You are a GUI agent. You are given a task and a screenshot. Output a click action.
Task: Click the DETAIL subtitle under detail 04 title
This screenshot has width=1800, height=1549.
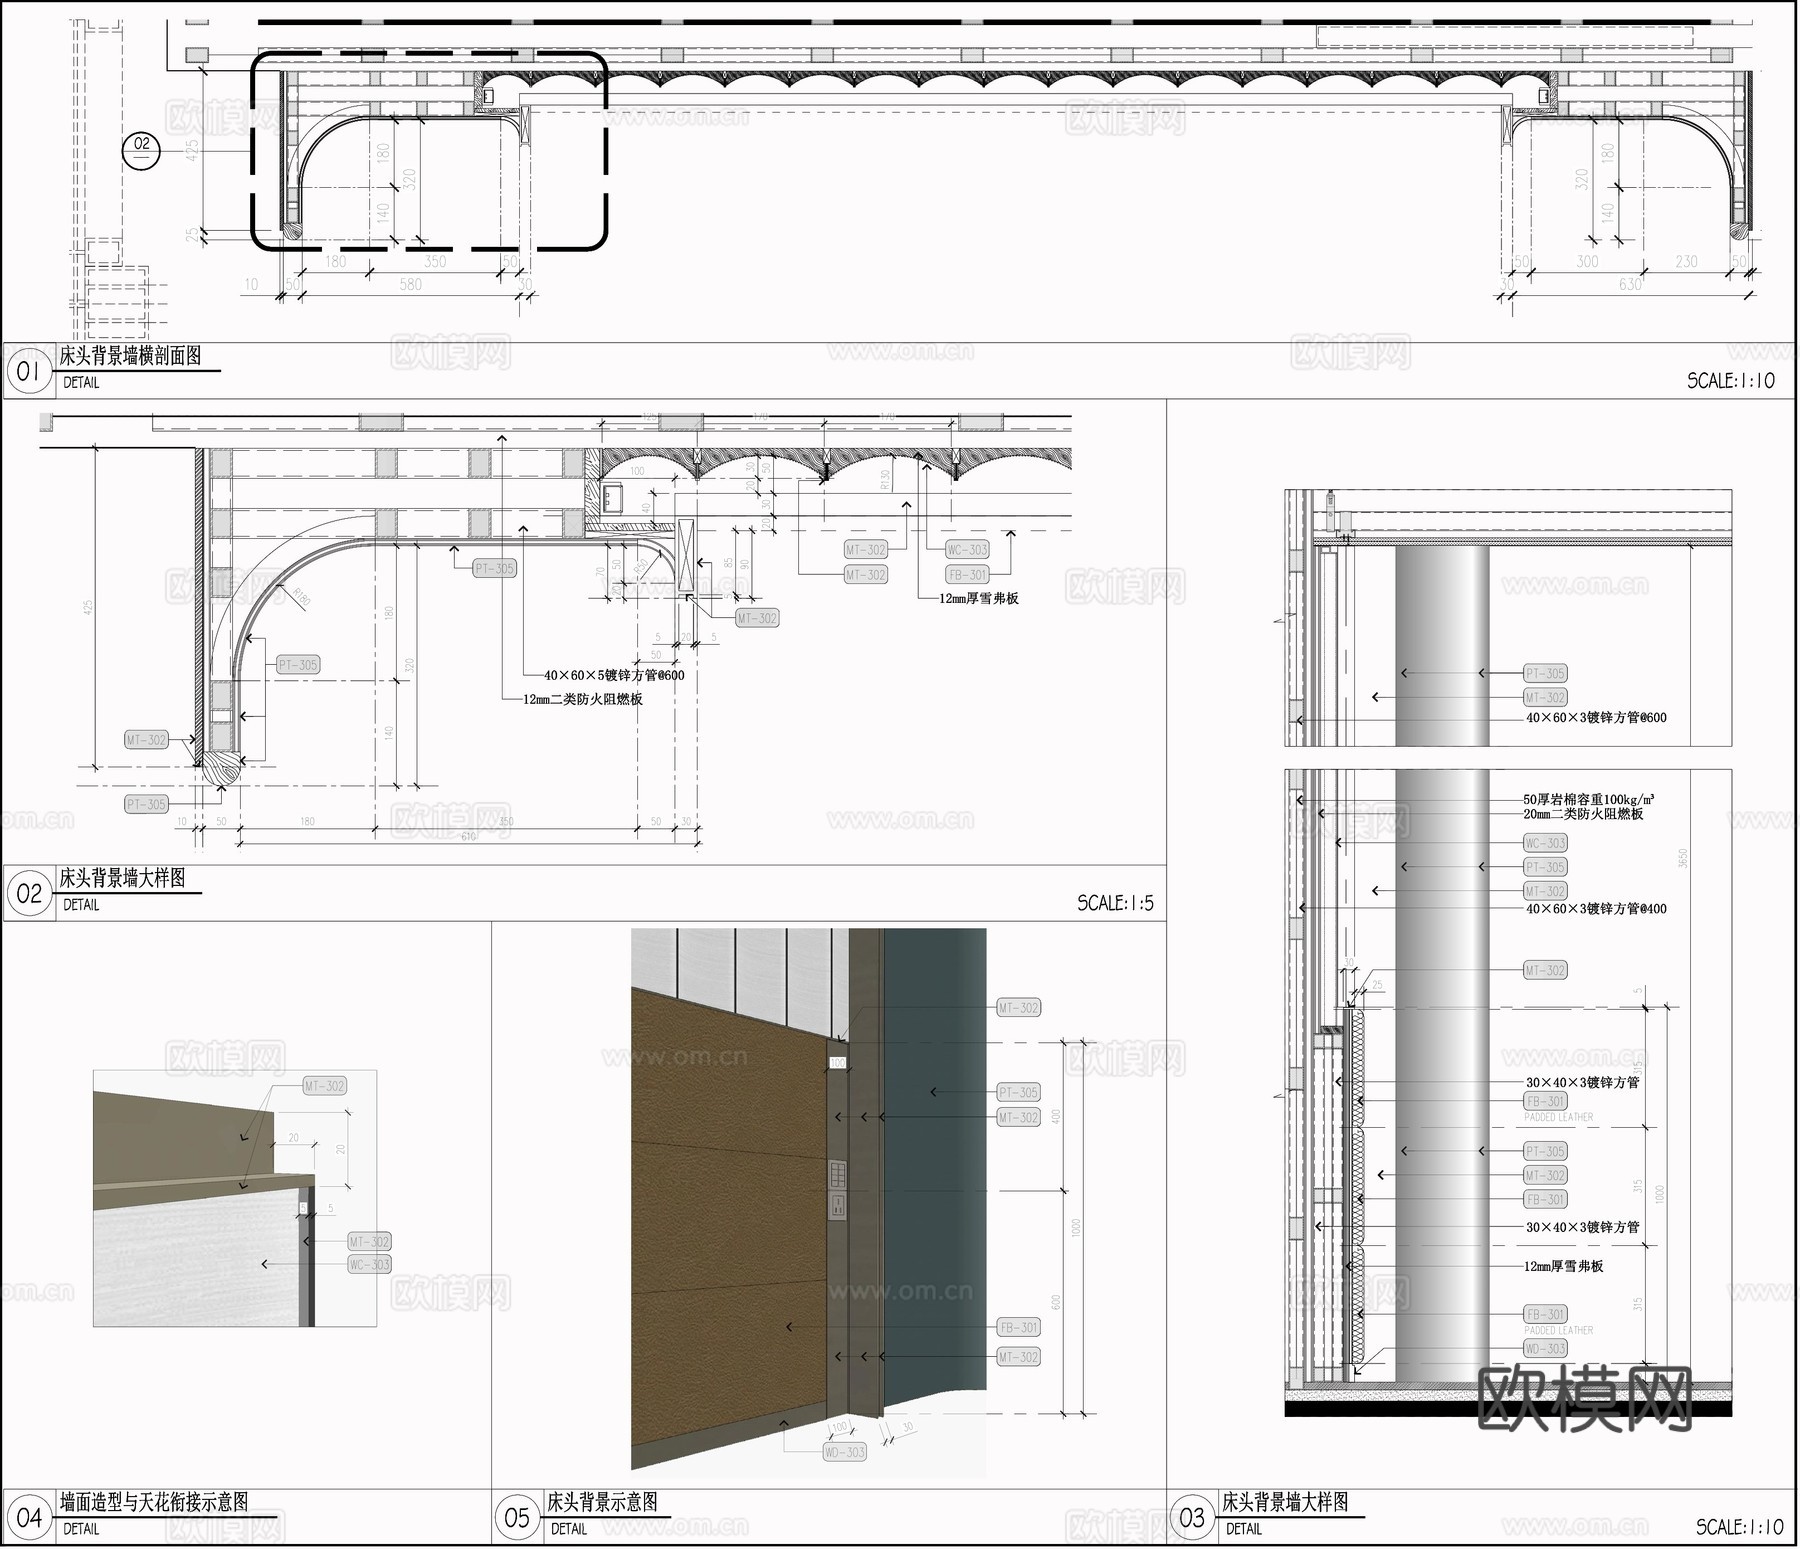(81, 1529)
